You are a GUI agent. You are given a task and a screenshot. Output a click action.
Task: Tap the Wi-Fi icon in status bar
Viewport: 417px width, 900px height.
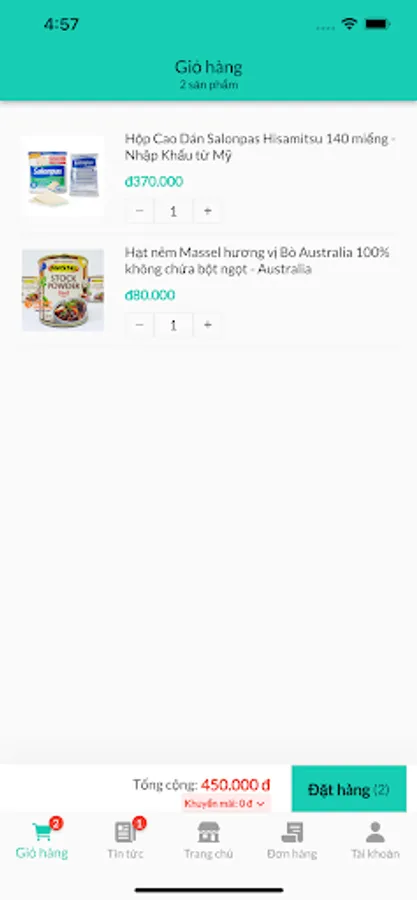tap(349, 24)
